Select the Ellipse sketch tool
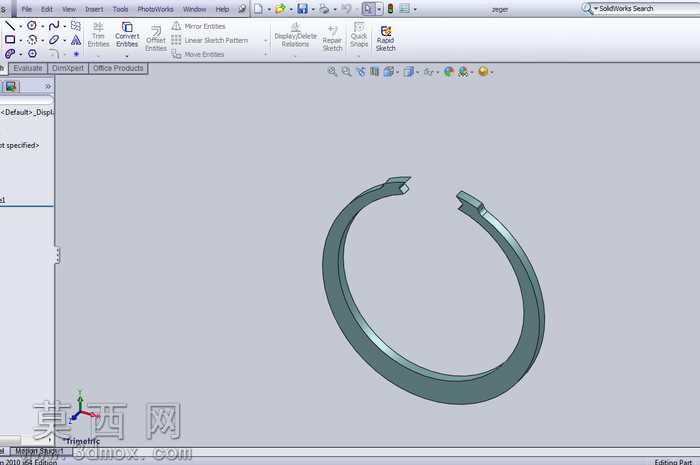 [x=54, y=40]
